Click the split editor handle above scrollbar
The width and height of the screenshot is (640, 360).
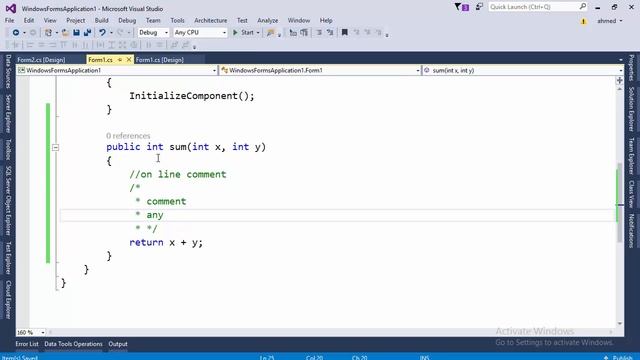tap(620, 80)
